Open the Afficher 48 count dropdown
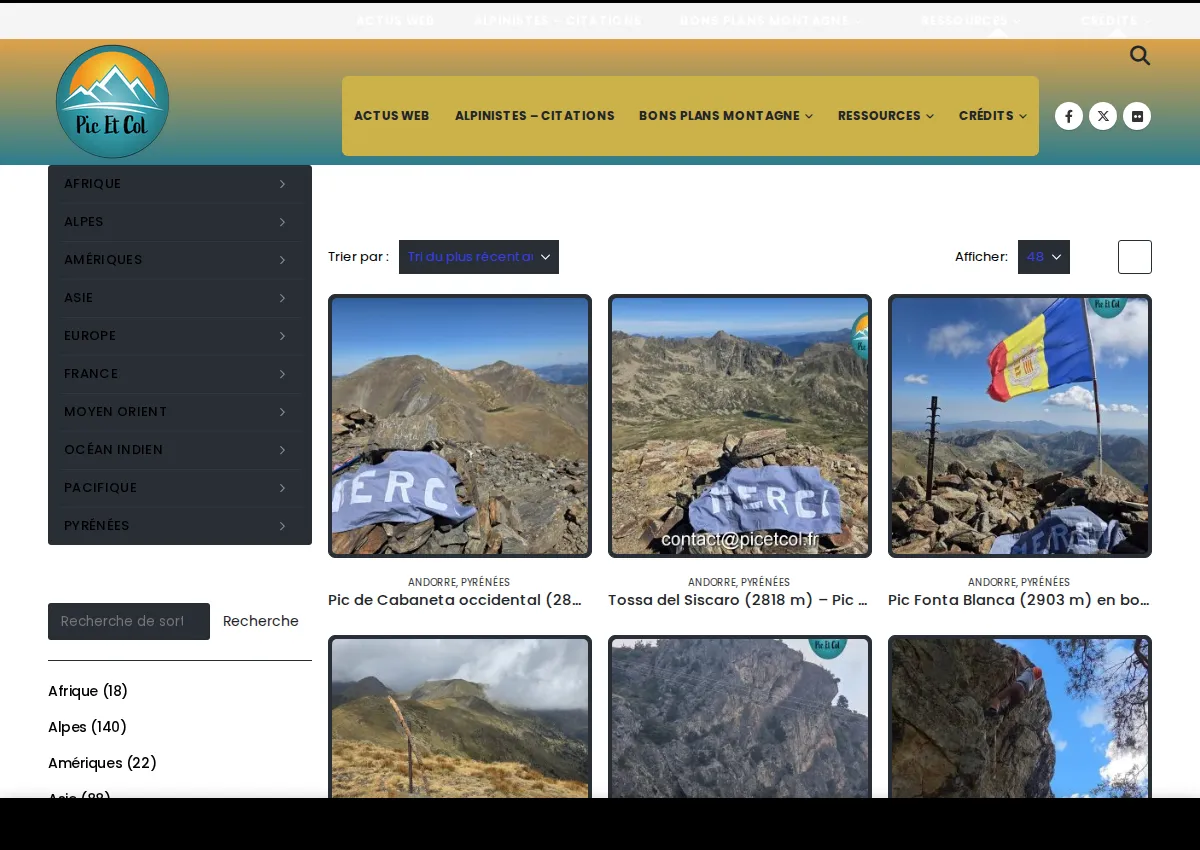 pyautogui.click(x=1044, y=257)
